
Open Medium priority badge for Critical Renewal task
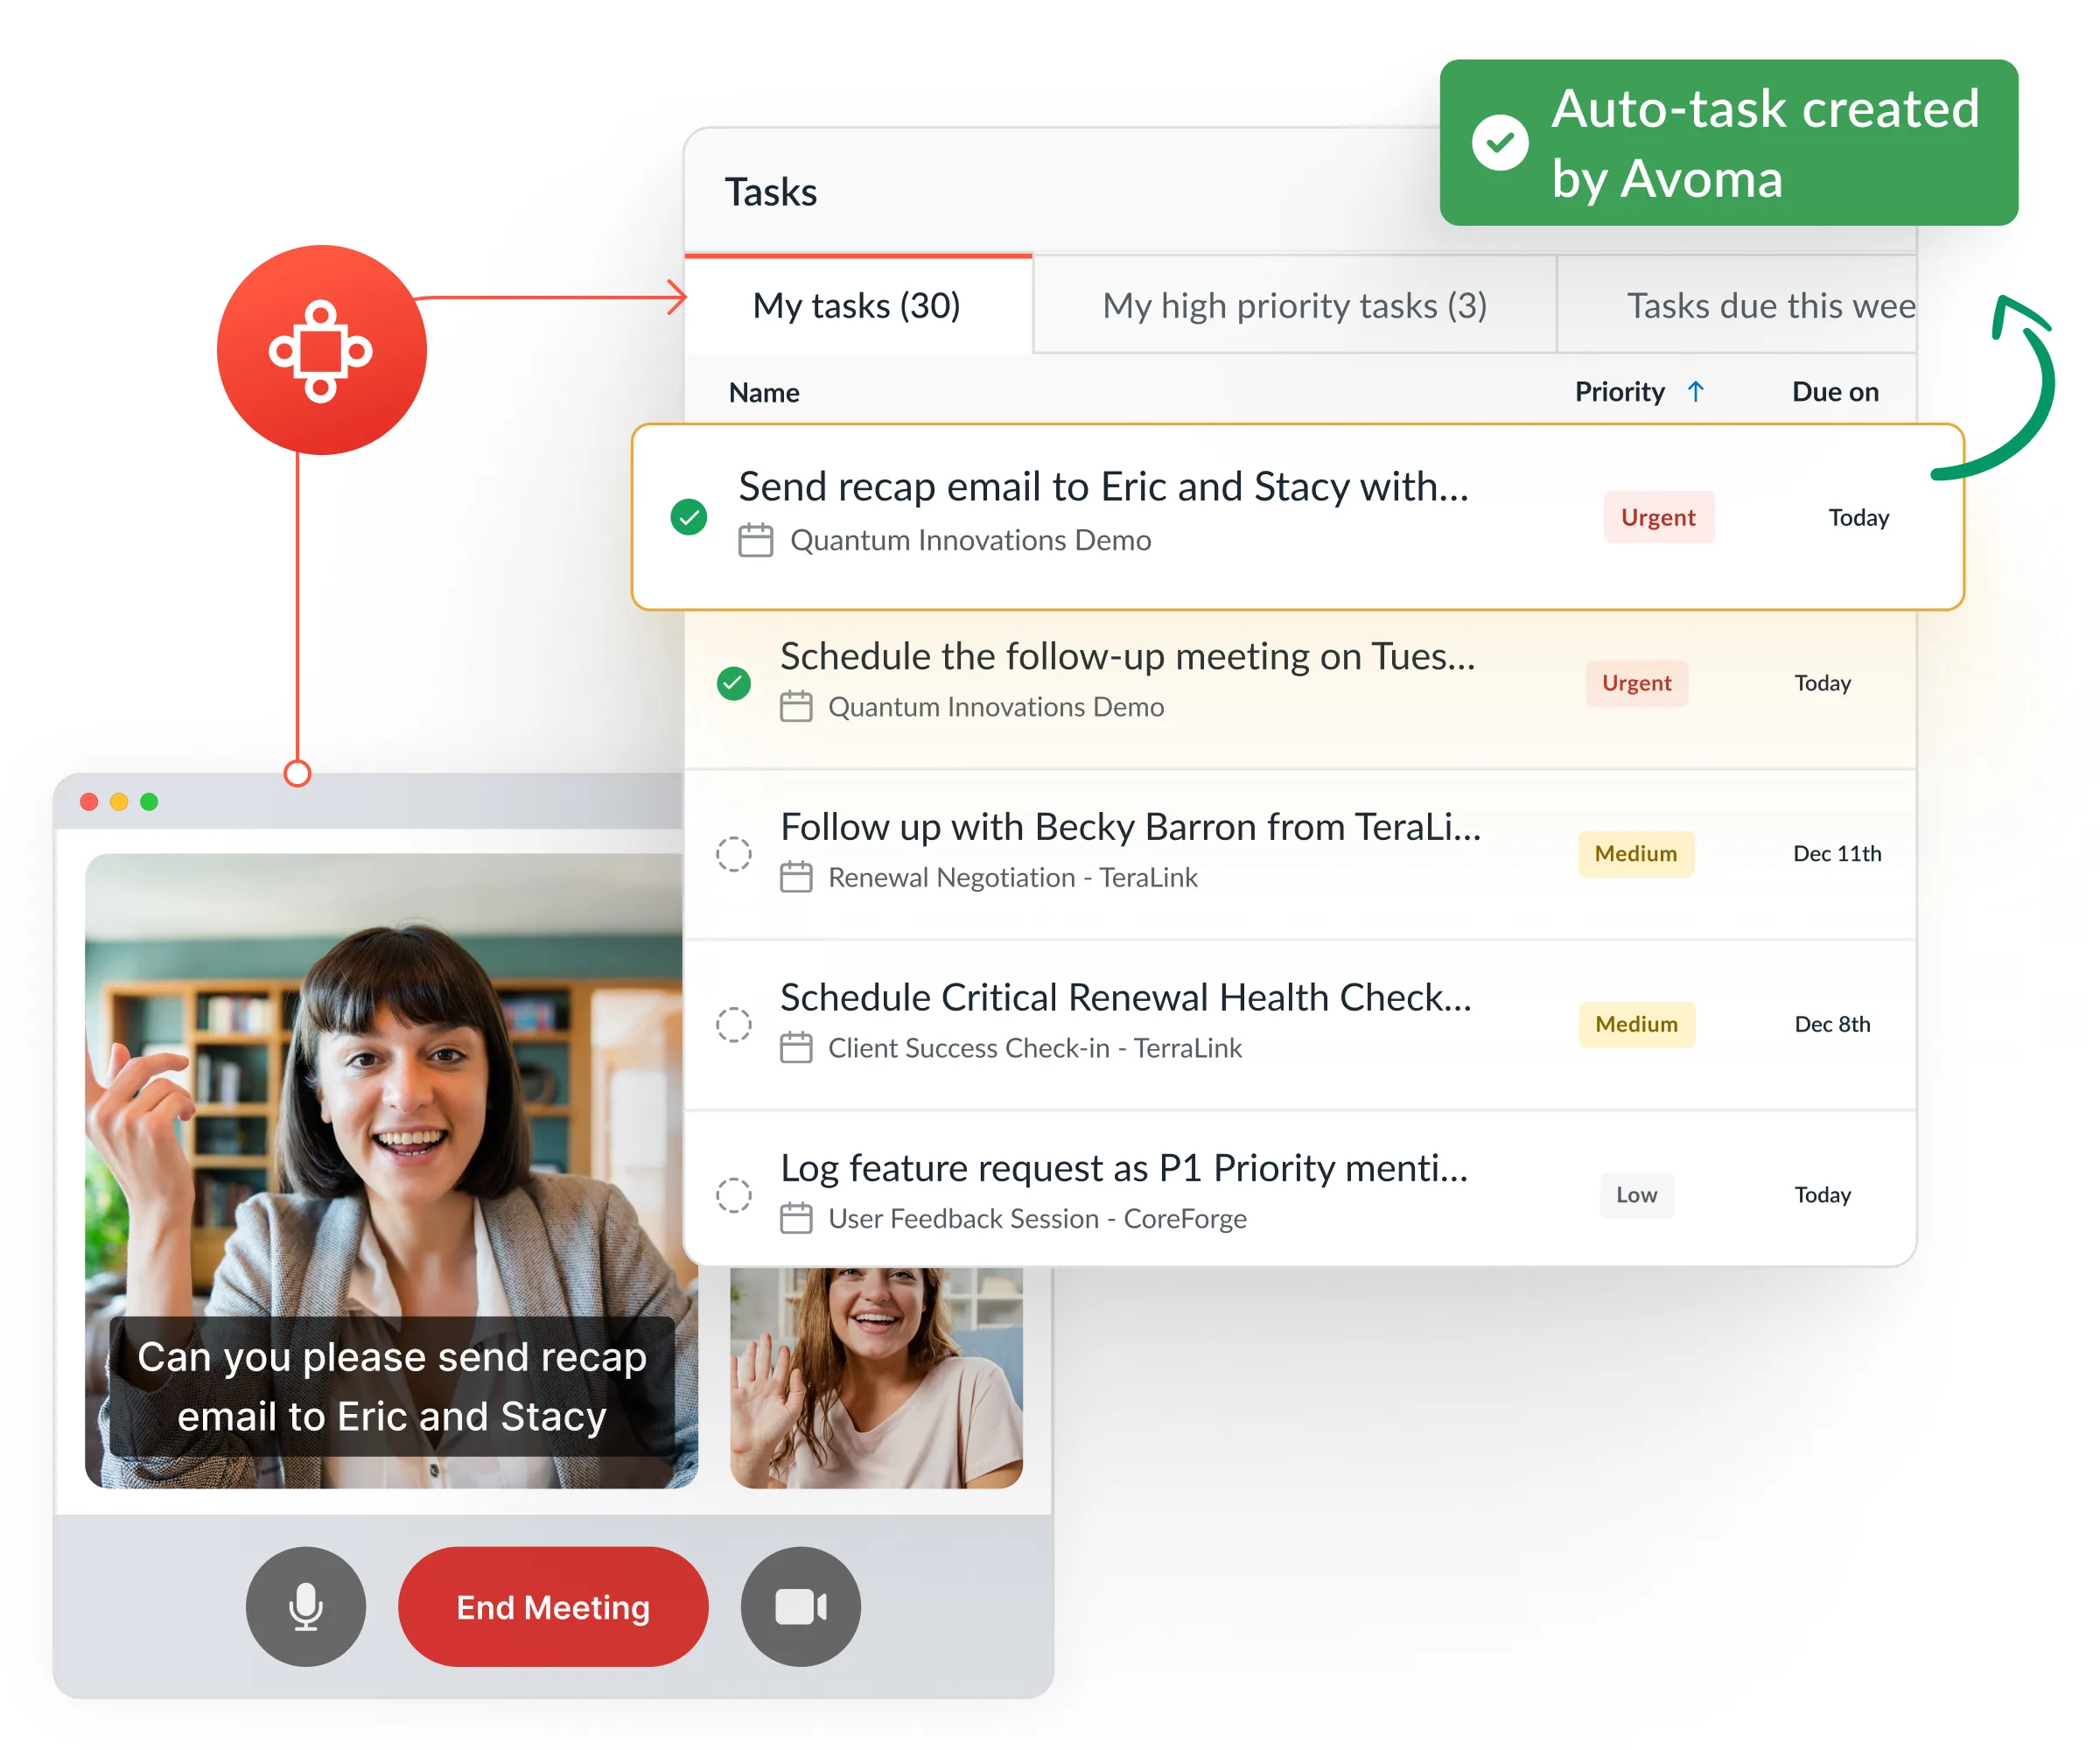tap(1636, 1024)
